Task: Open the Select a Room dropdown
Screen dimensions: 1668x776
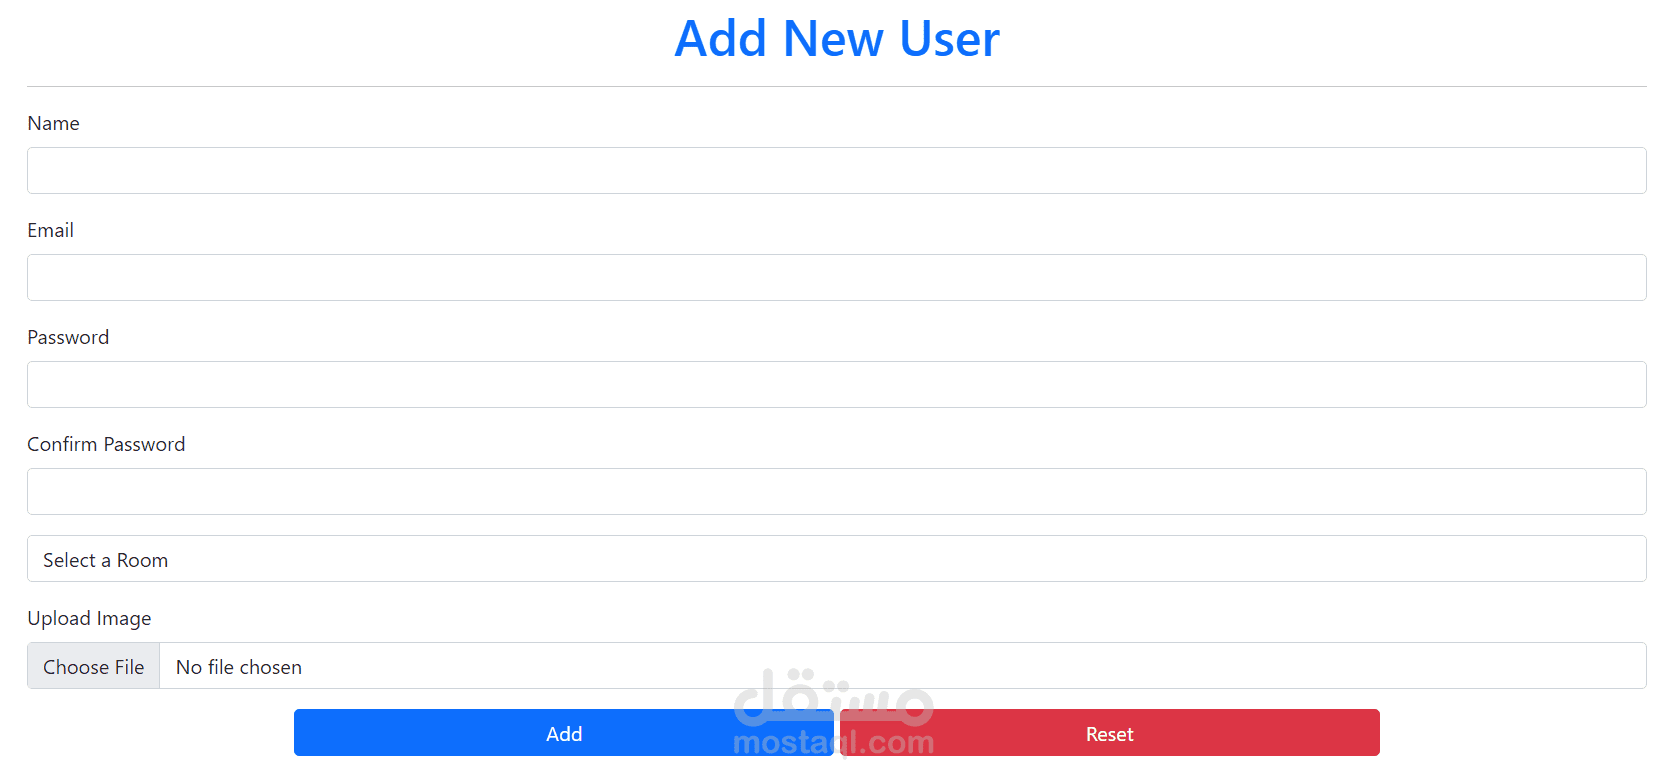Action: pos(836,559)
